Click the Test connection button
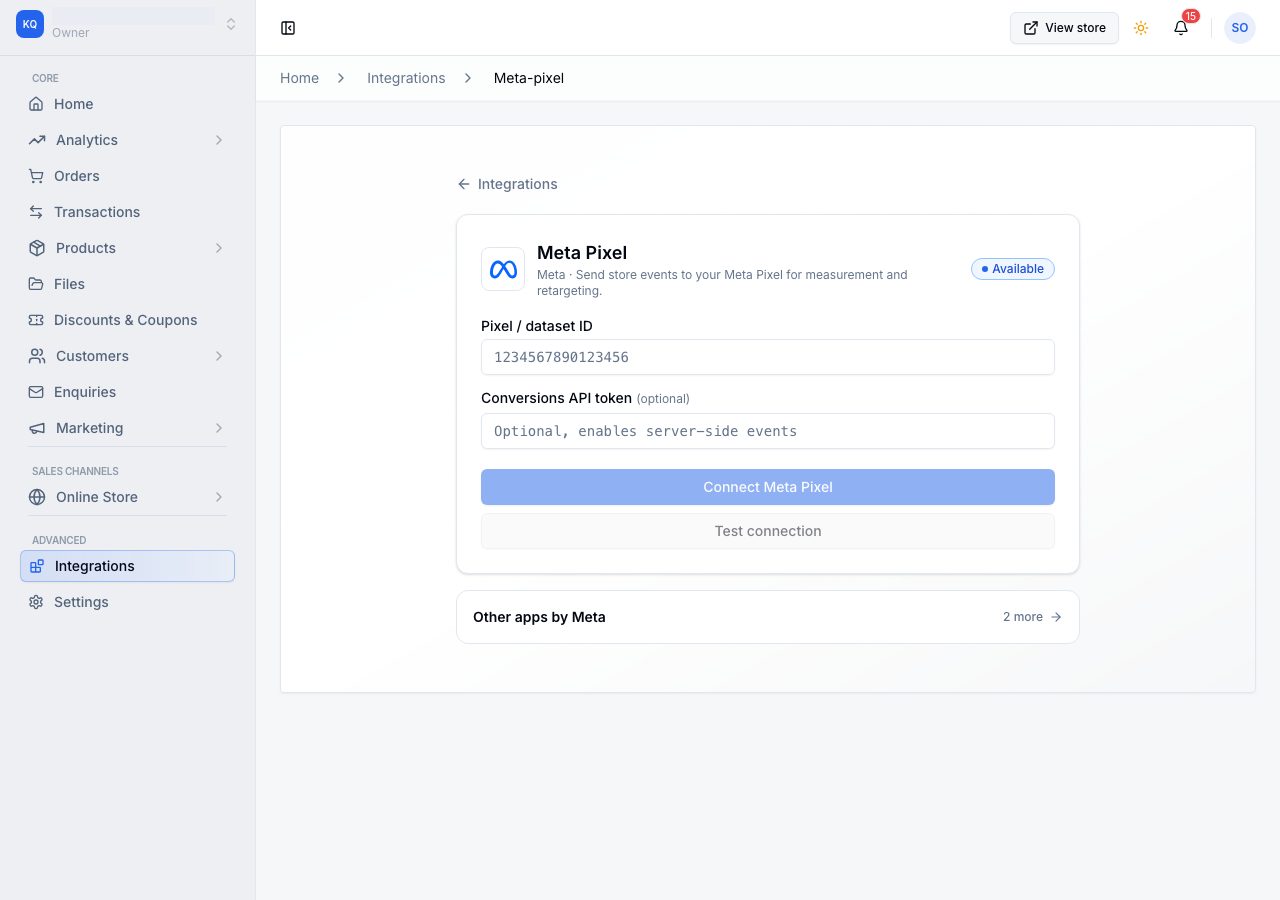The height and width of the screenshot is (900, 1280). pos(768,531)
